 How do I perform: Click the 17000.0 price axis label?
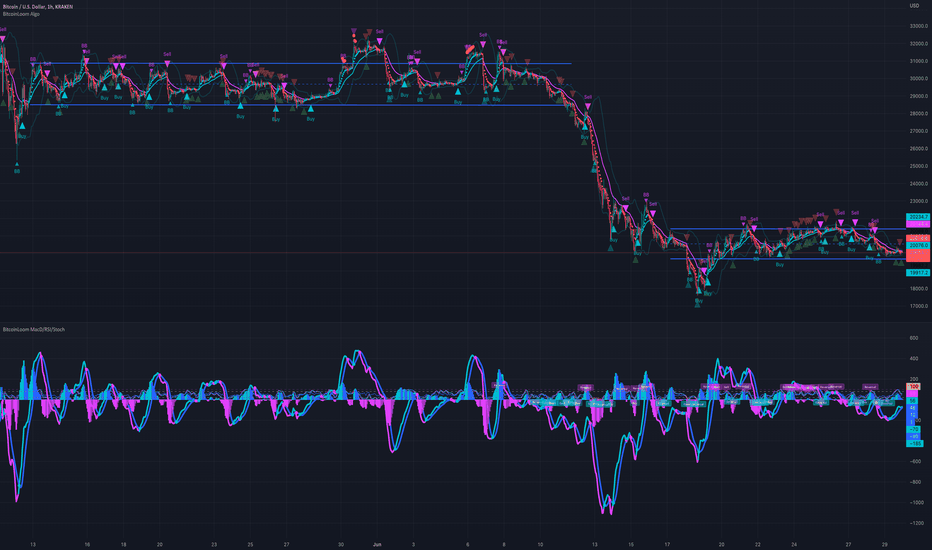click(x=918, y=306)
